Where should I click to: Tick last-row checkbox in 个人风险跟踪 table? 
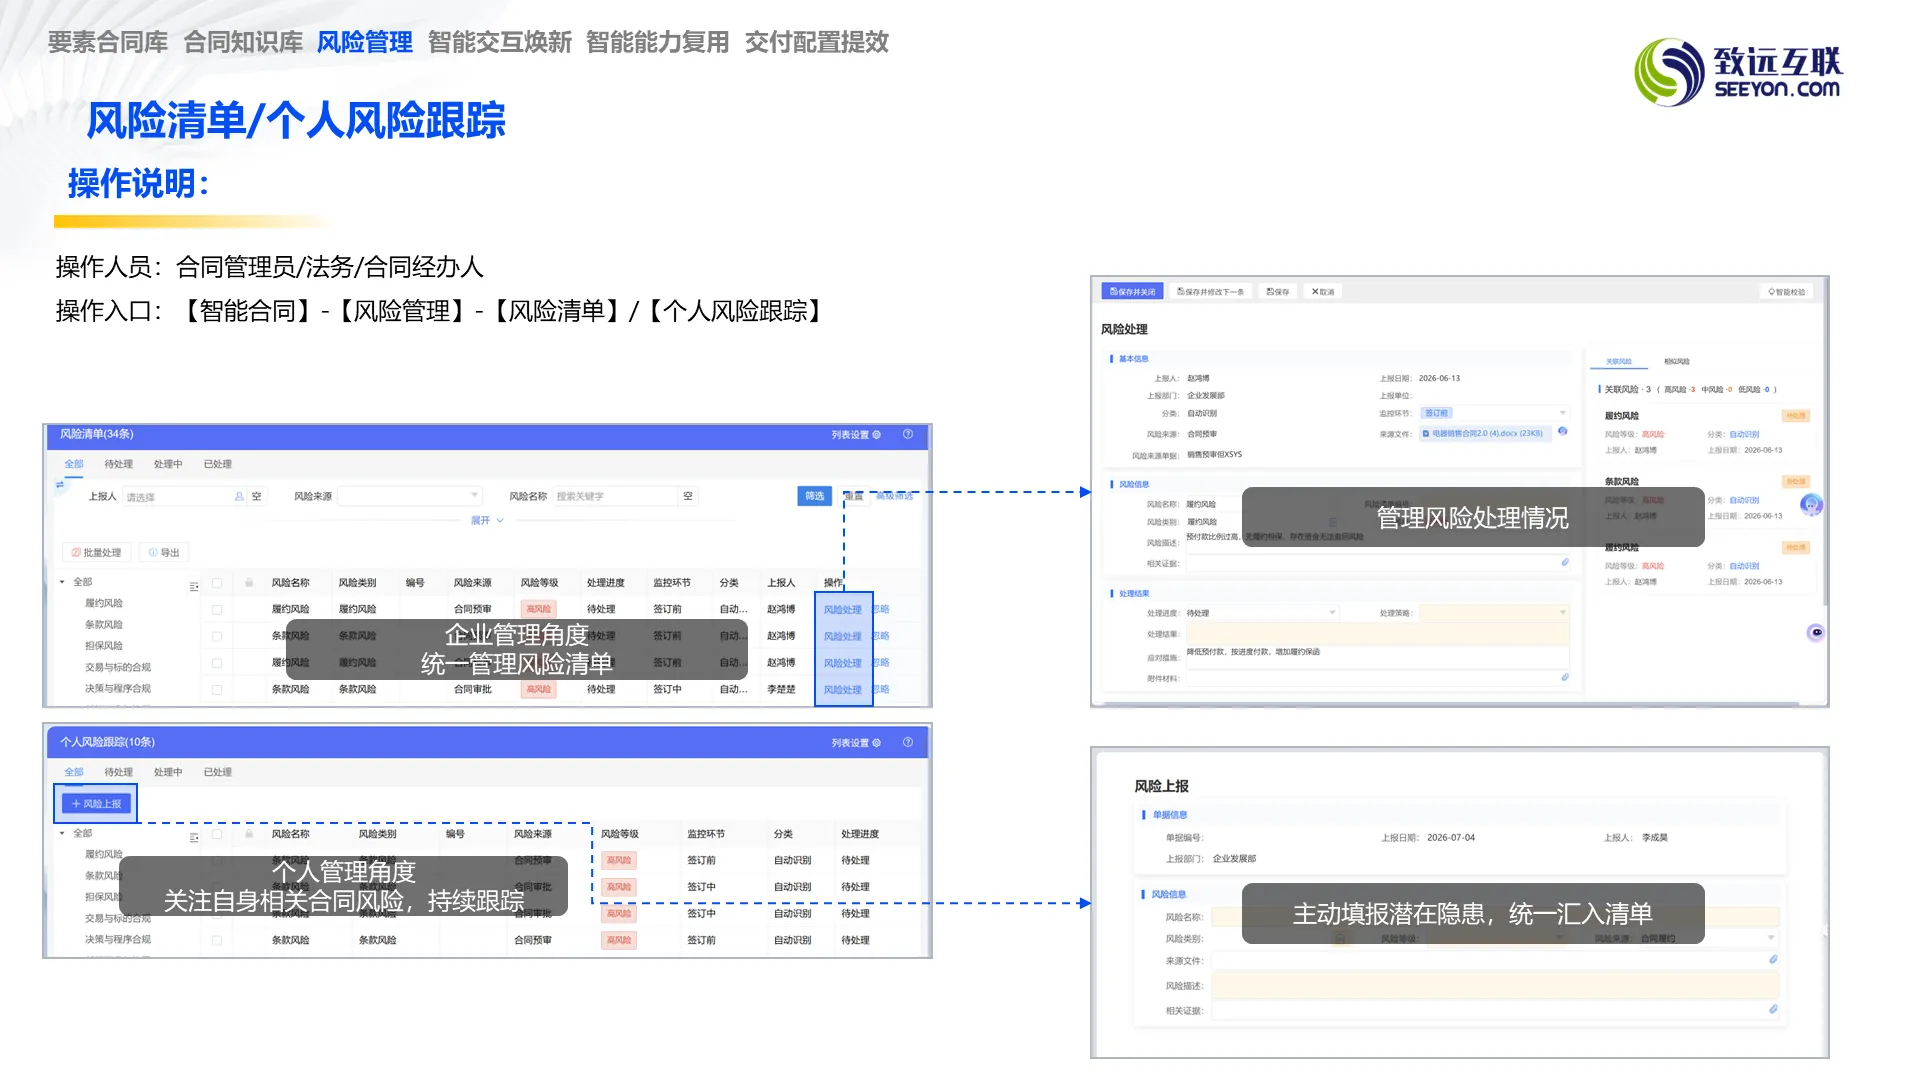click(x=216, y=940)
